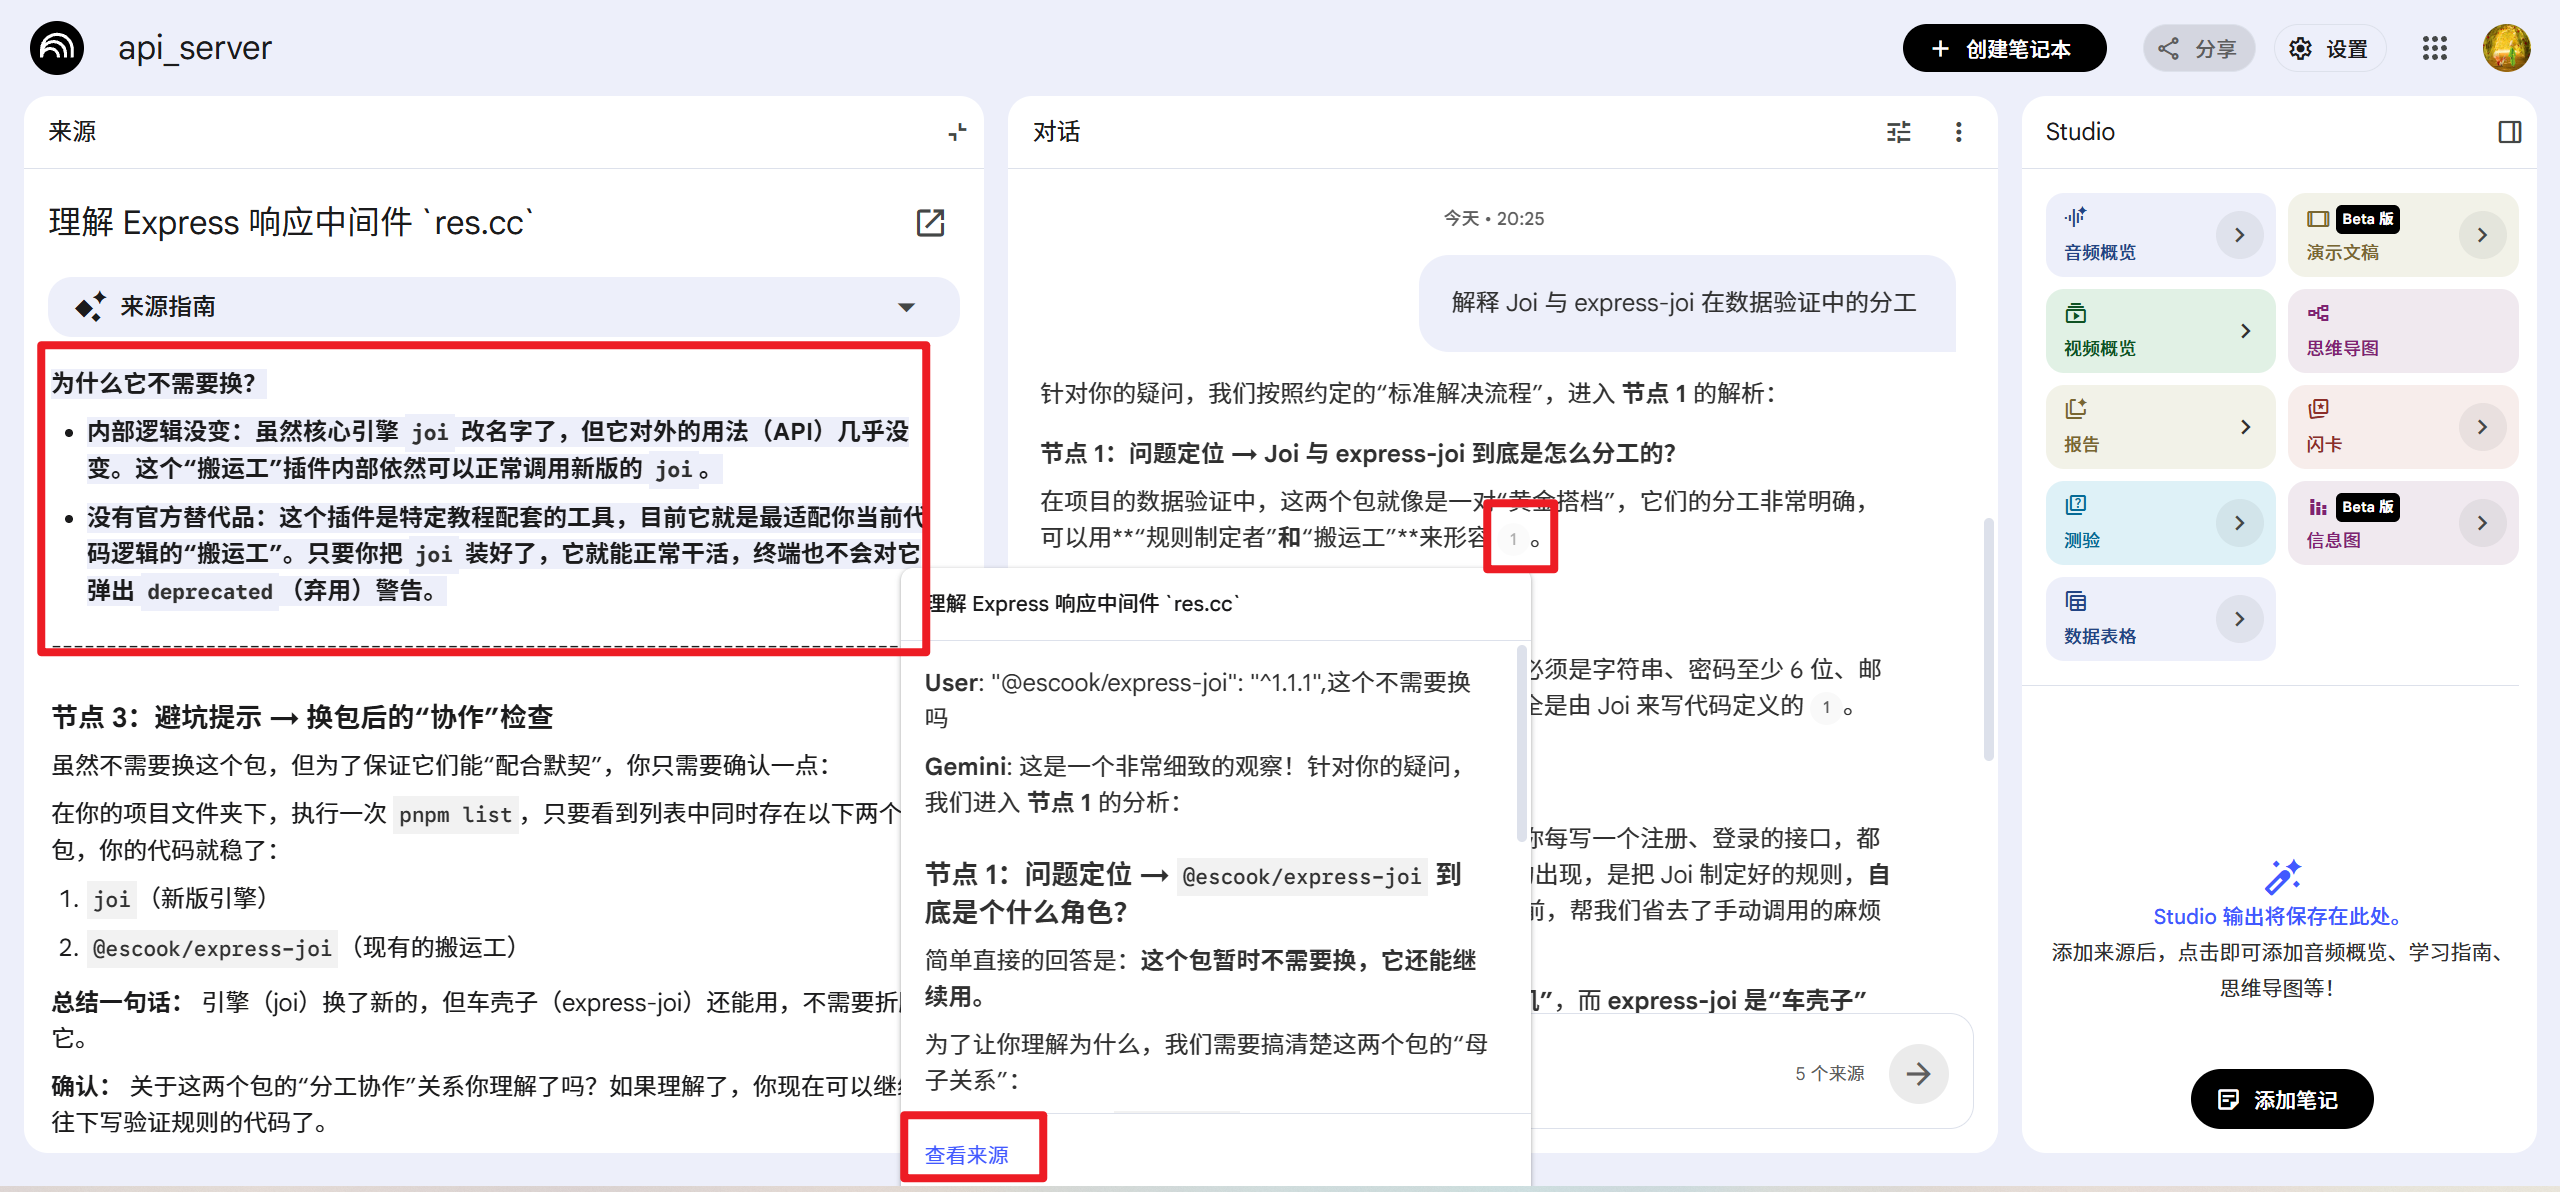Open chat configuration sliders icon
The image size is (2560, 1192).
coord(1898,132)
